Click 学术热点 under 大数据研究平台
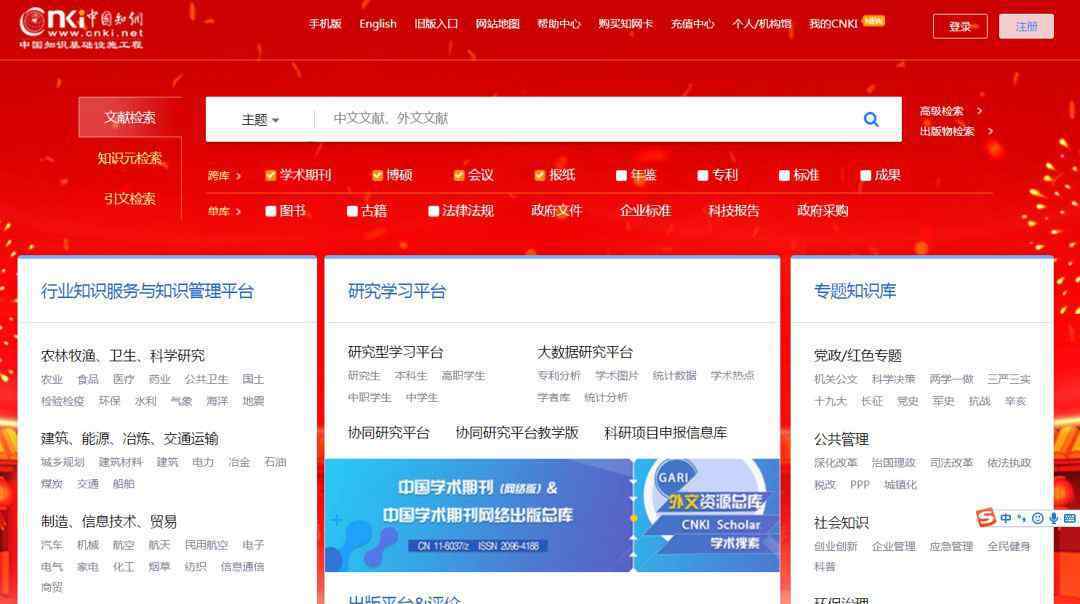 [x=732, y=376]
